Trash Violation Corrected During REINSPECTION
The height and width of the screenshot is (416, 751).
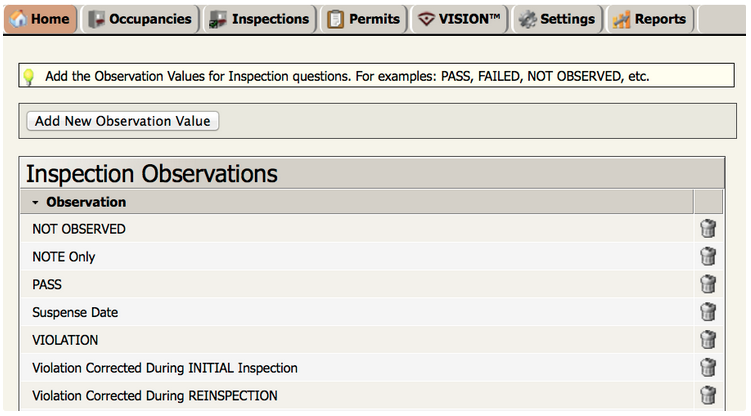(x=708, y=395)
